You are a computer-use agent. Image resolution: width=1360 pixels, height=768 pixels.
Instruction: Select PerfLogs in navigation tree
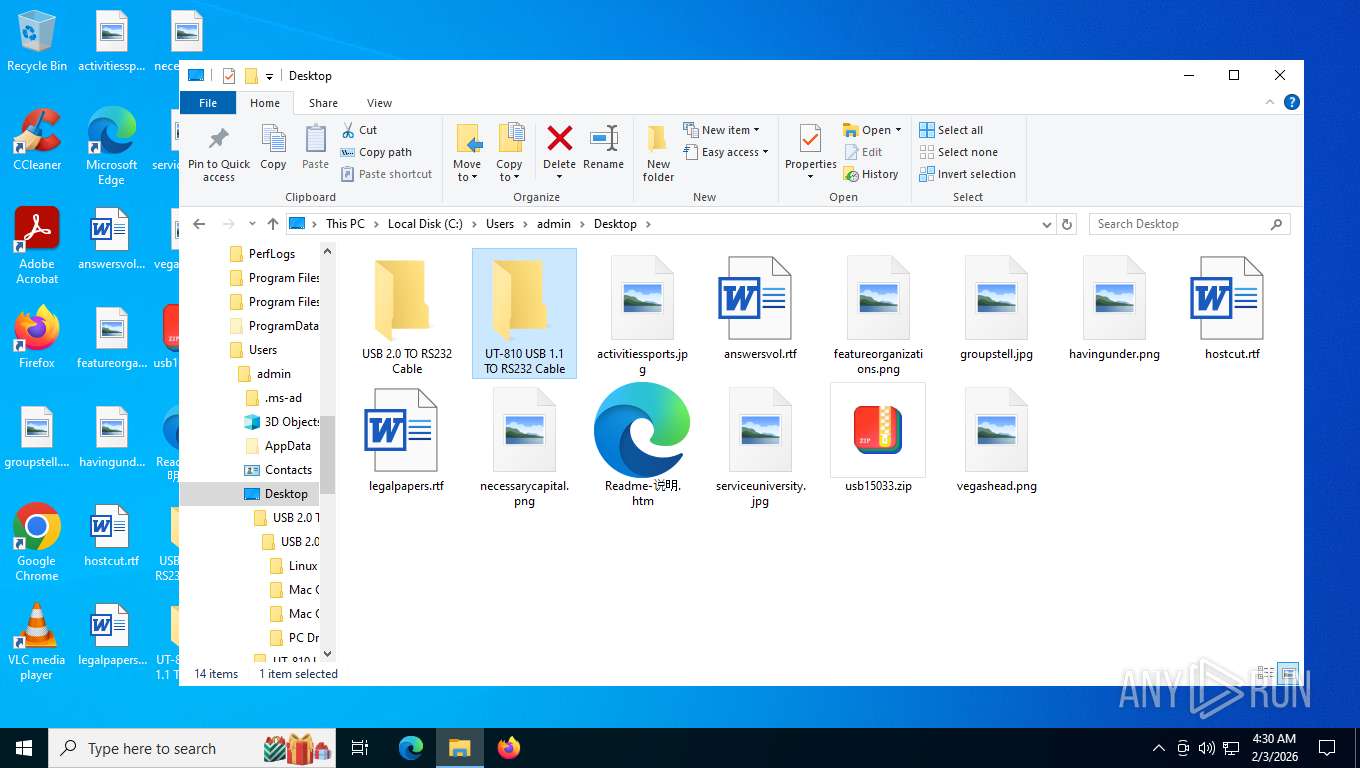click(x=271, y=254)
